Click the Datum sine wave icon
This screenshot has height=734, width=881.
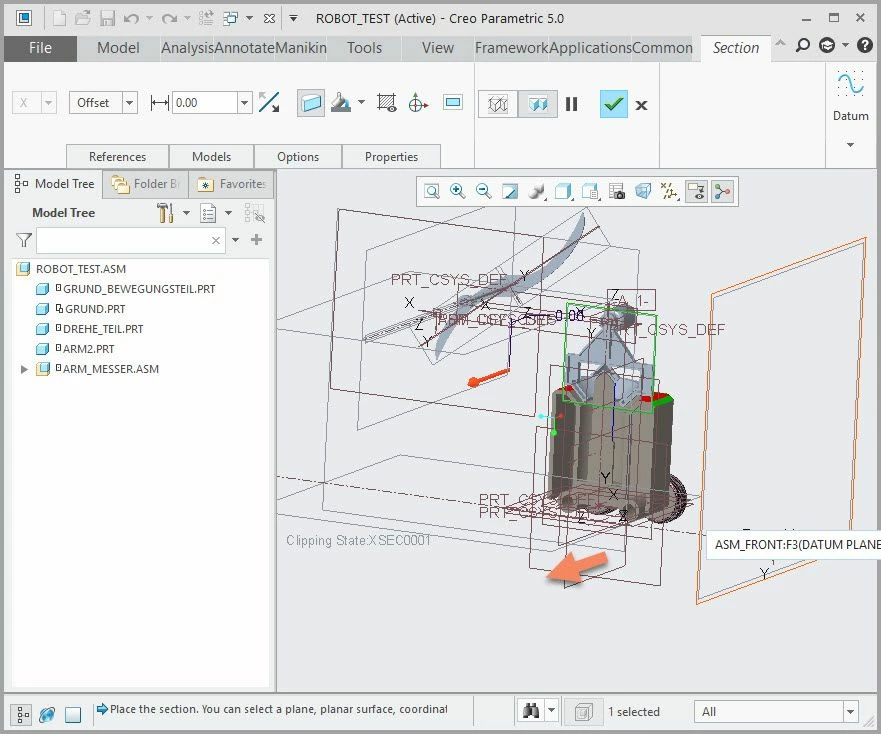(x=850, y=84)
